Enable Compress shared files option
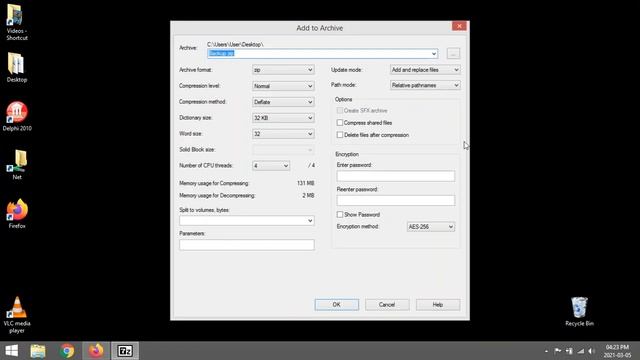 tap(340, 122)
